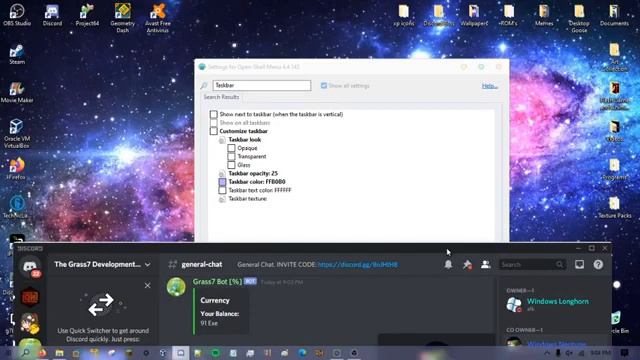Select the ROM's desktop folder
The width and height of the screenshot is (640, 360).
click(x=509, y=15)
